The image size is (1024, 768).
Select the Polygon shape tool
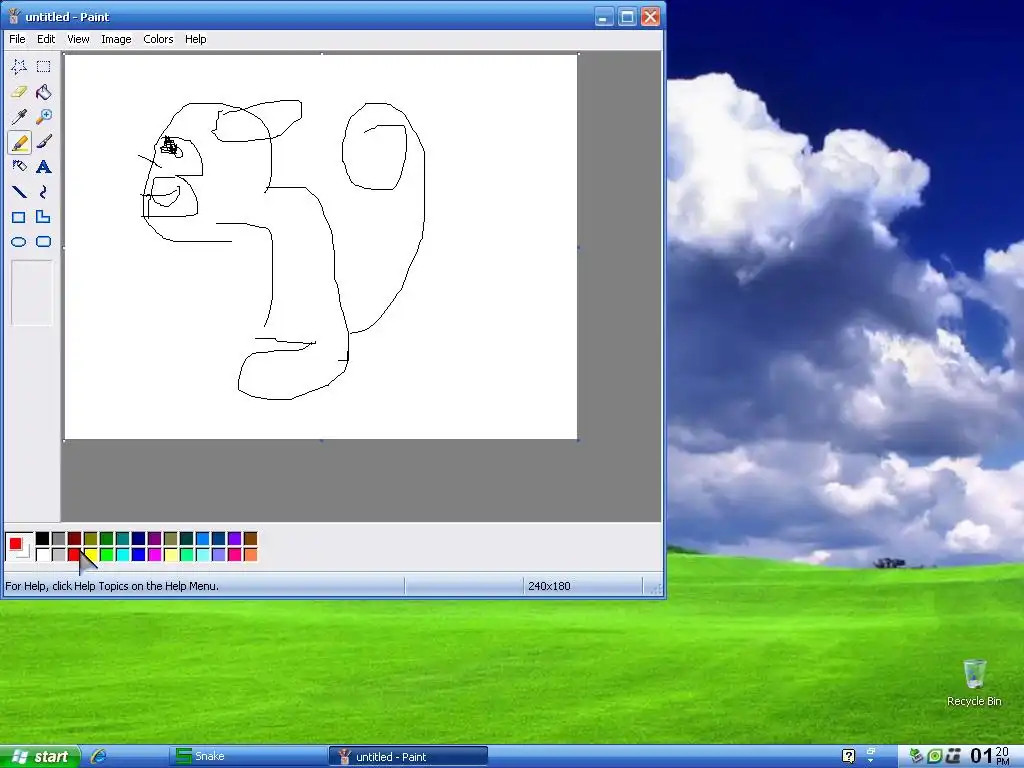(x=44, y=217)
